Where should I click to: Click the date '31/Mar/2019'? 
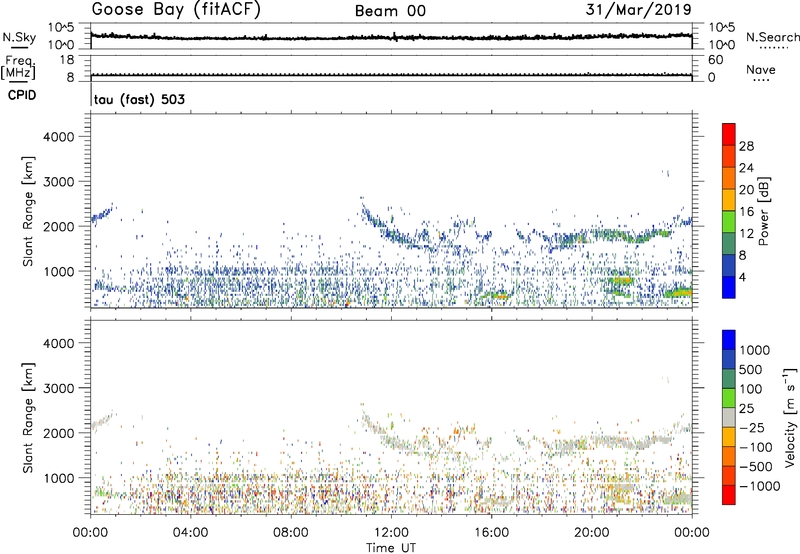tap(638, 10)
